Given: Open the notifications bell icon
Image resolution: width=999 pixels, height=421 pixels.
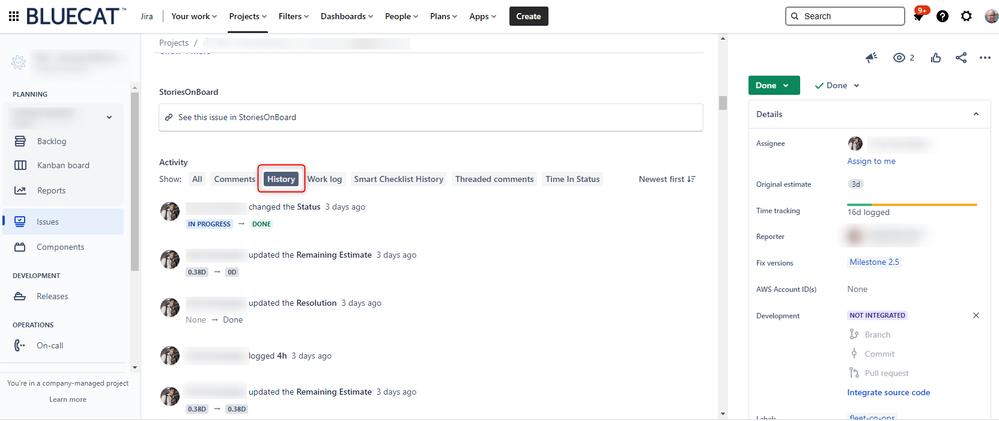Looking at the screenshot, I should 919,17.
